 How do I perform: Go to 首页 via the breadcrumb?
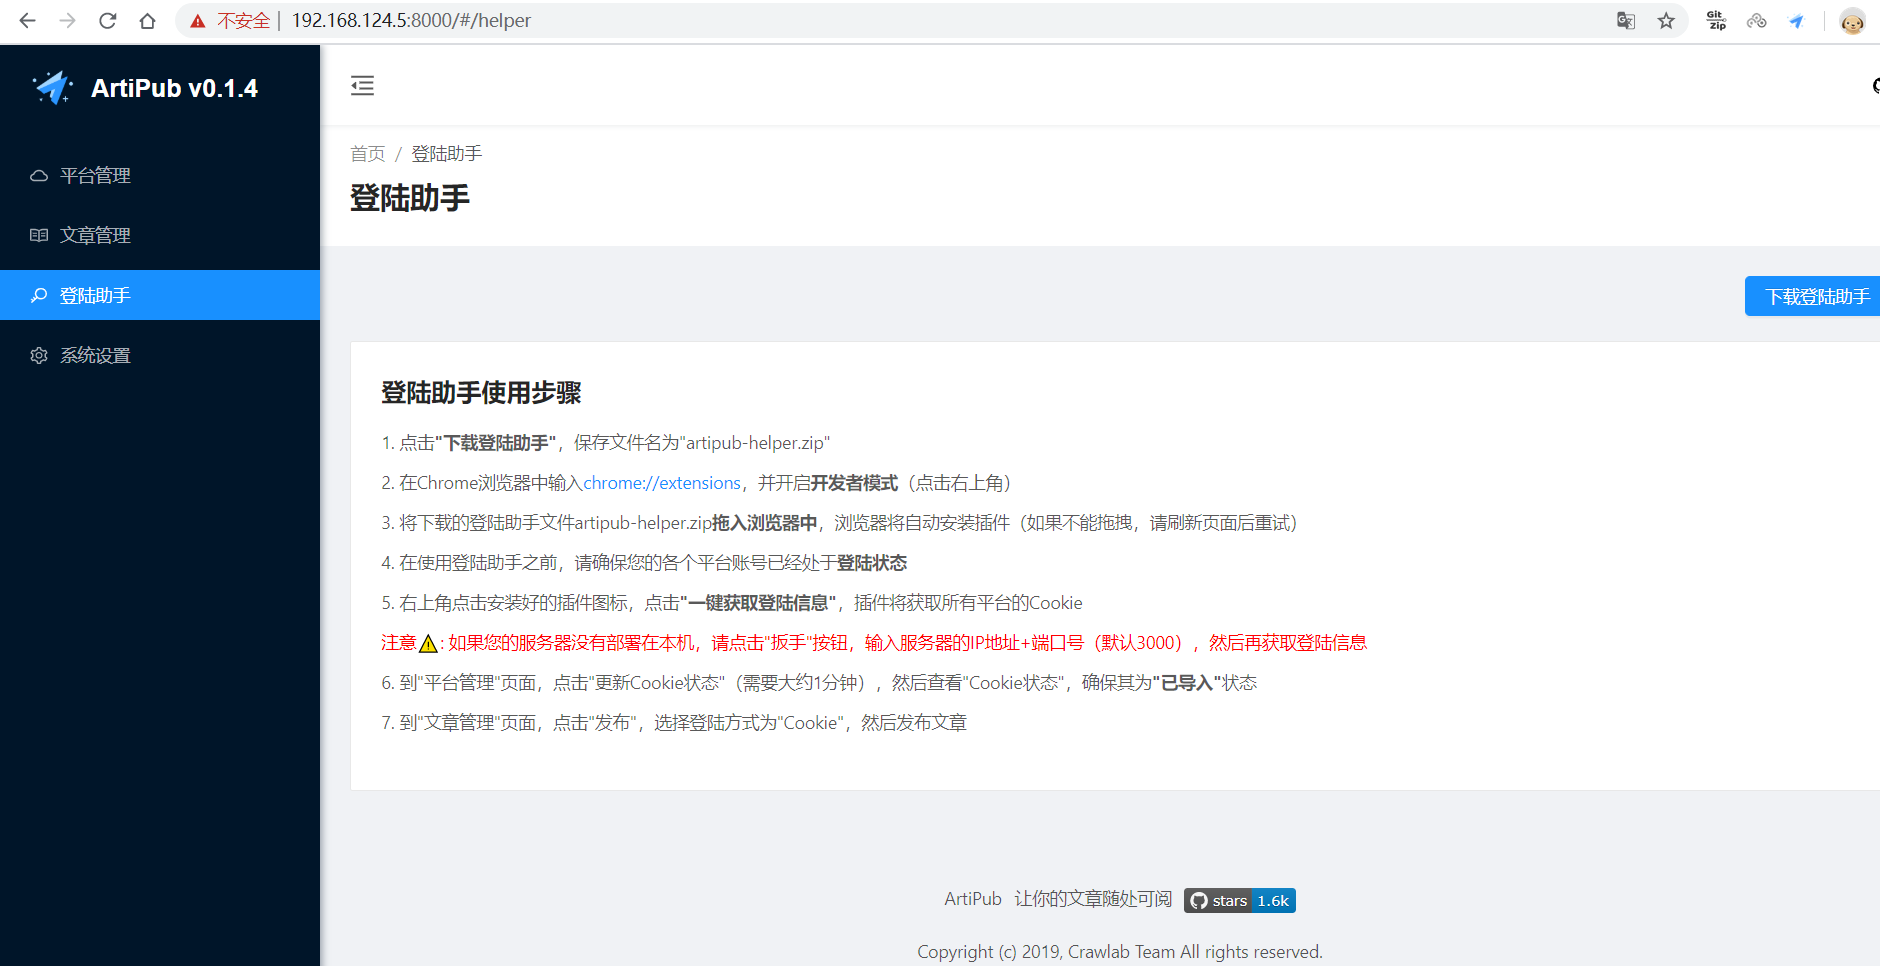tap(367, 154)
